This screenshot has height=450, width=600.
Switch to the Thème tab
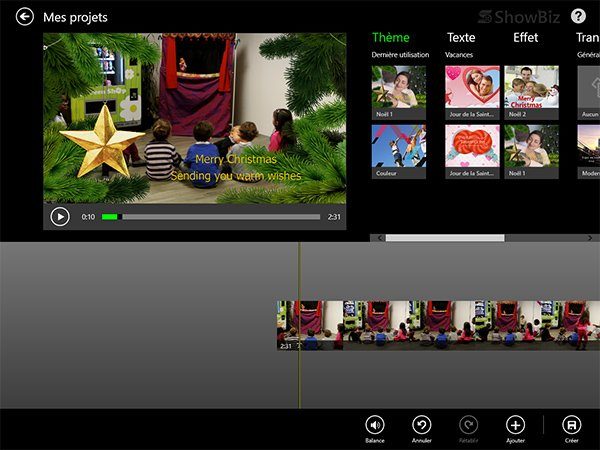pos(391,38)
